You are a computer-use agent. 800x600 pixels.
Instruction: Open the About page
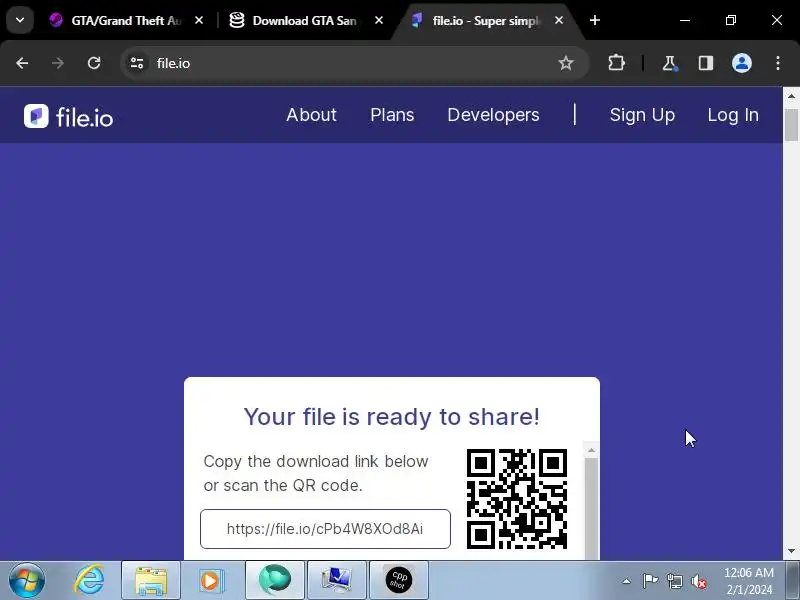(x=311, y=115)
